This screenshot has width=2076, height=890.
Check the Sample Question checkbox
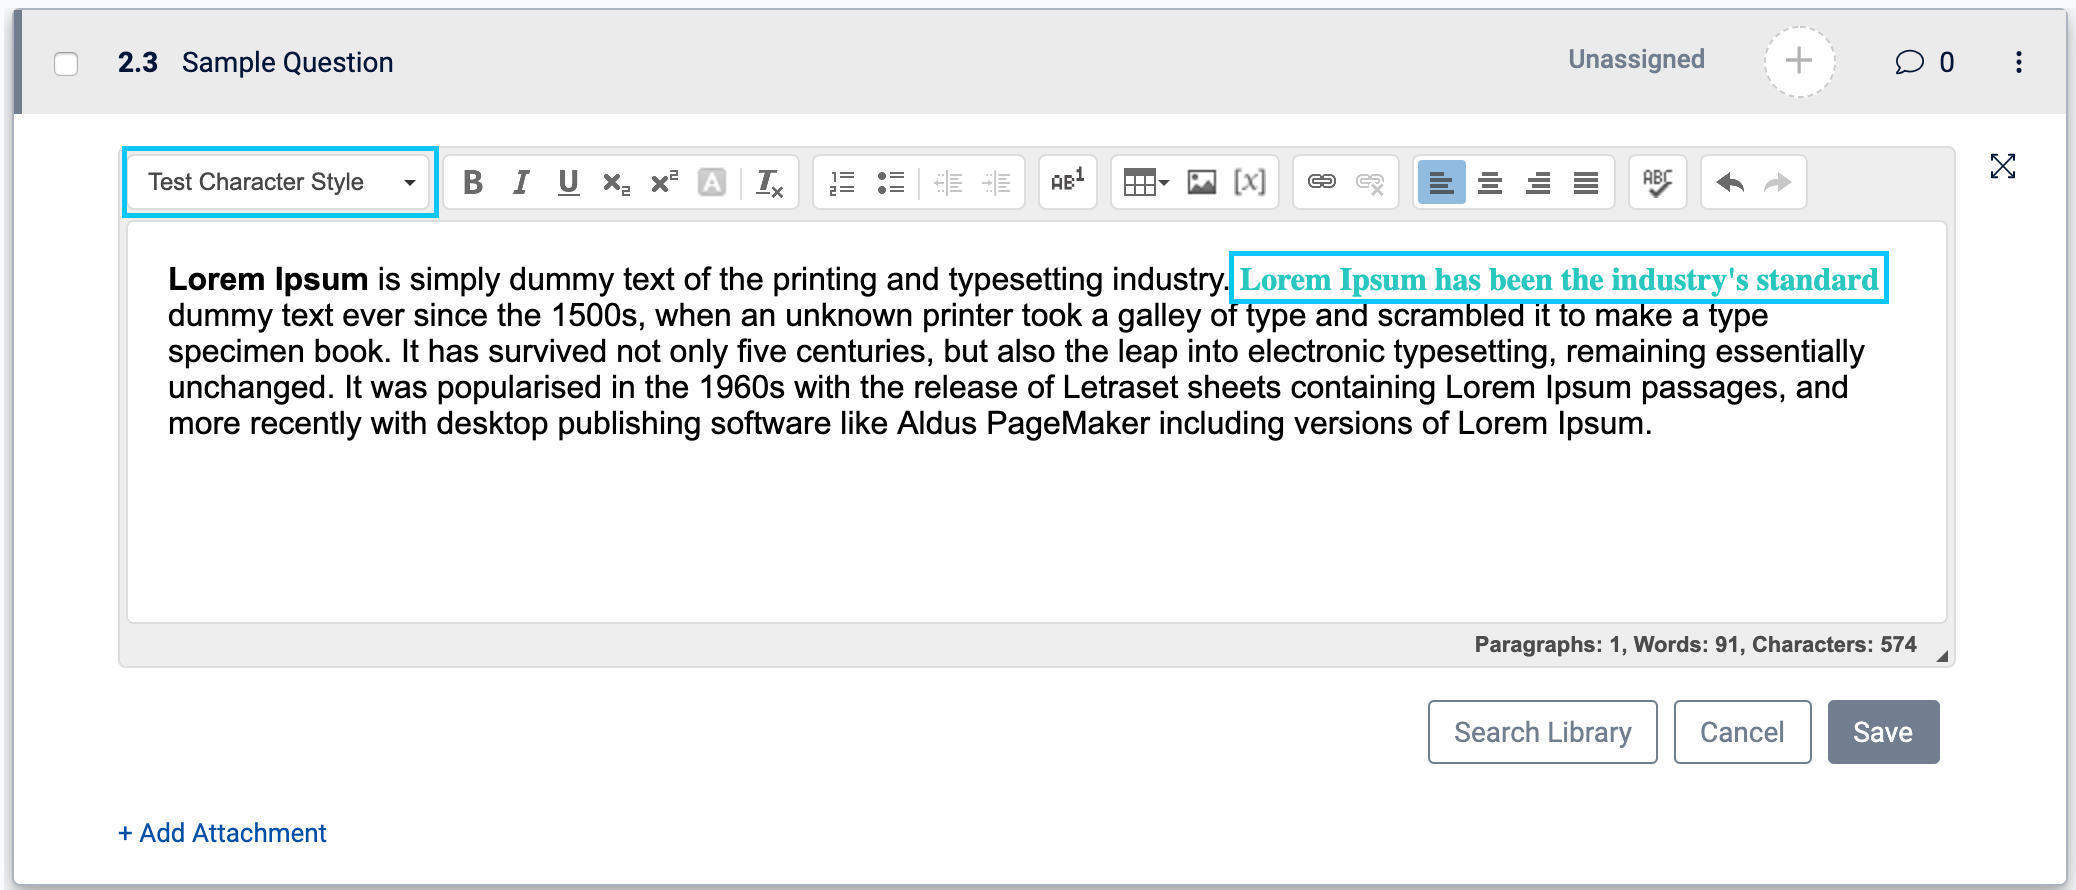coord(66,64)
